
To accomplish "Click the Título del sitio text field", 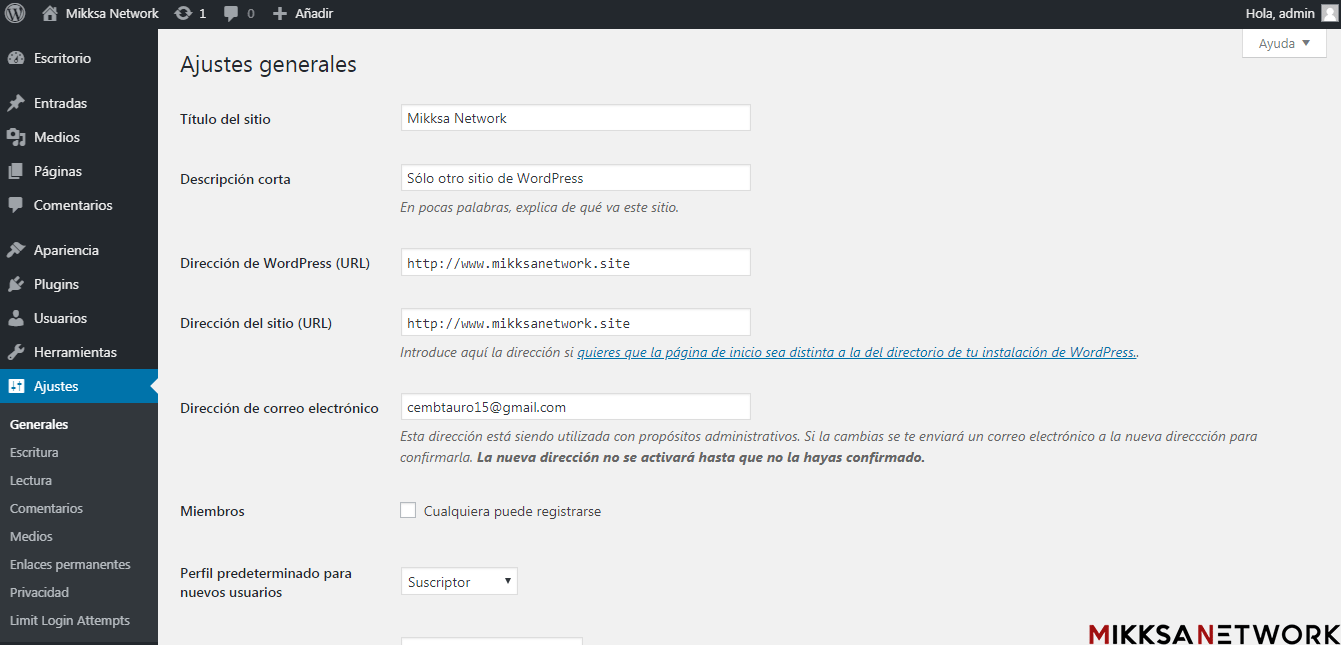I will coord(575,118).
